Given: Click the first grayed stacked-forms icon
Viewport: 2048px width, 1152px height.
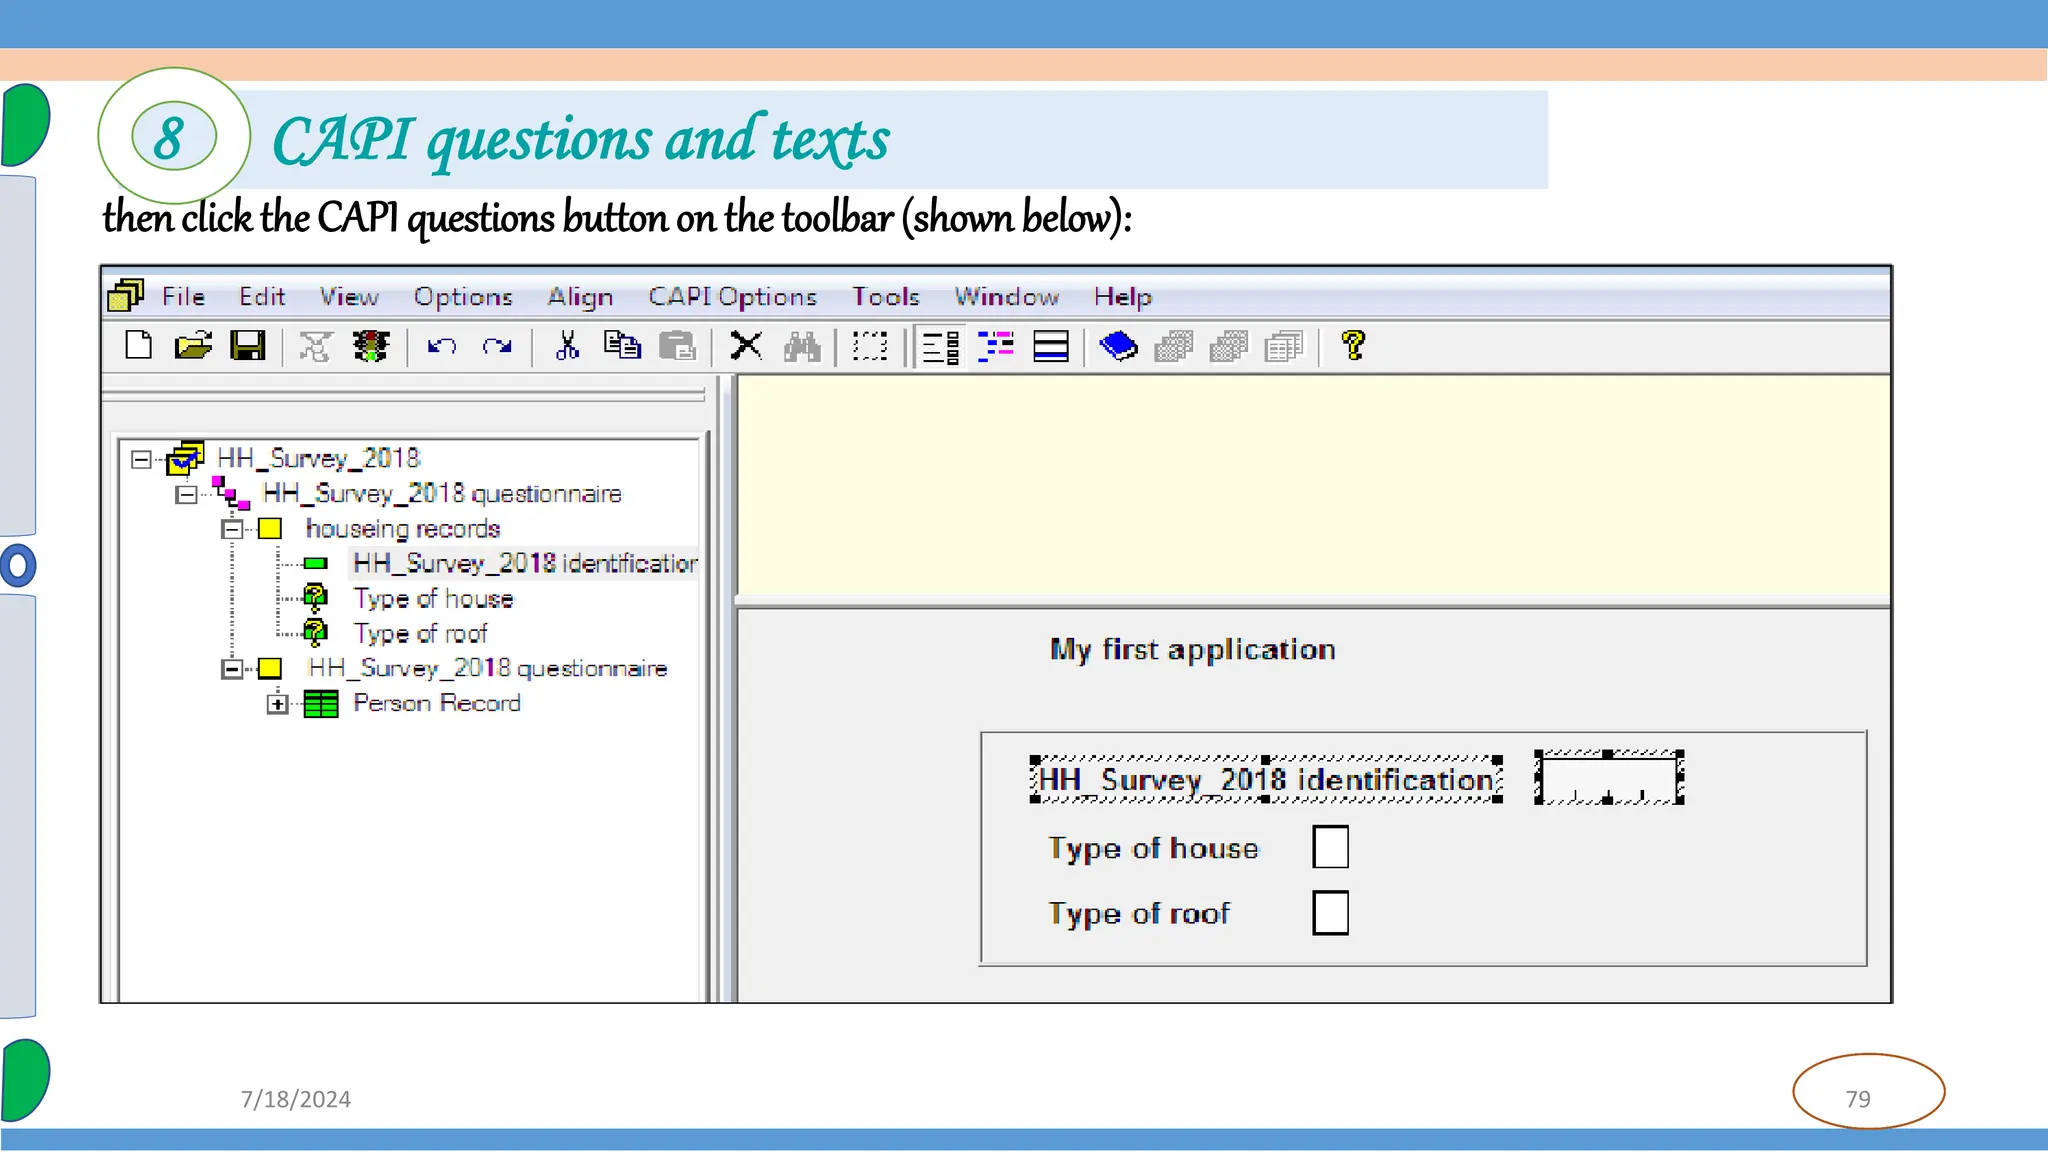Looking at the screenshot, I should pos(1174,347).
